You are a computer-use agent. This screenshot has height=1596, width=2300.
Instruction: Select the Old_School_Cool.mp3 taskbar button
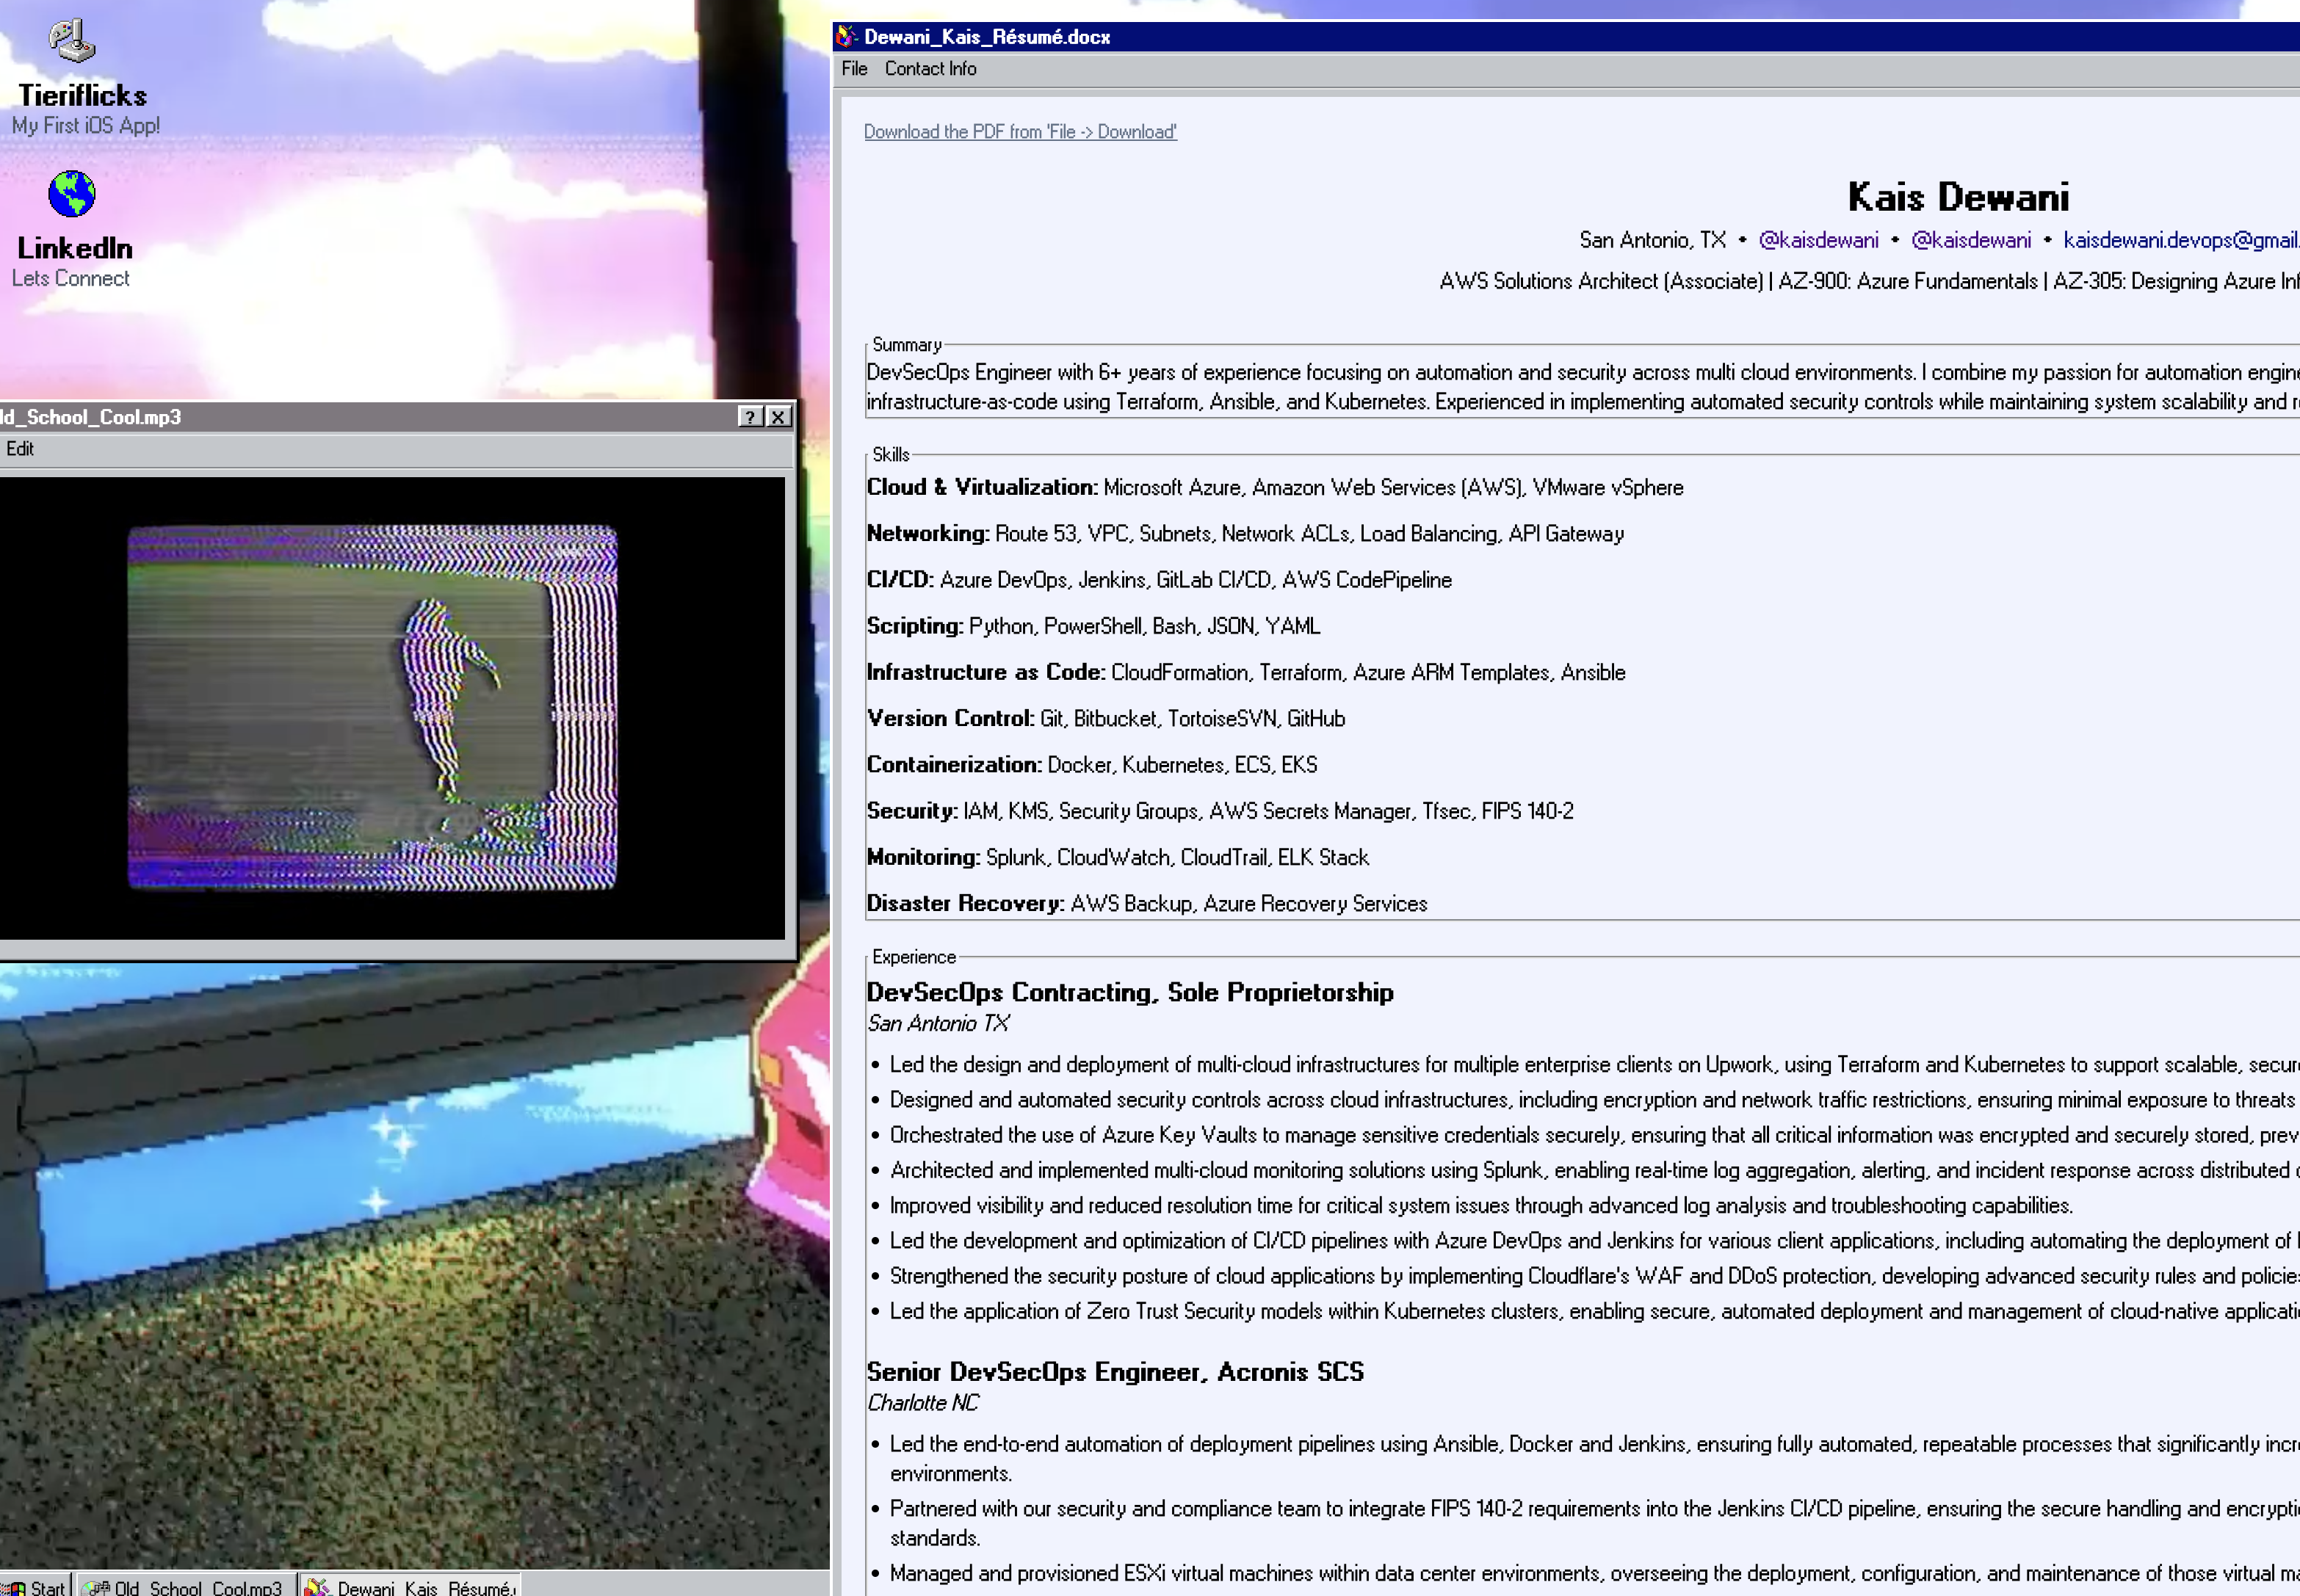[186, 1587]
